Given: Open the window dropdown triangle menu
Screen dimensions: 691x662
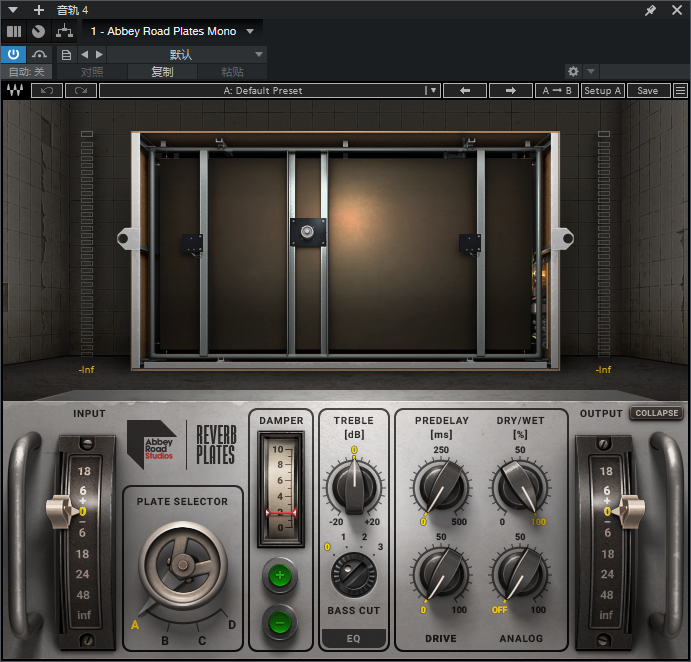Looking at the screenshot, I should [x=13, y=10].
